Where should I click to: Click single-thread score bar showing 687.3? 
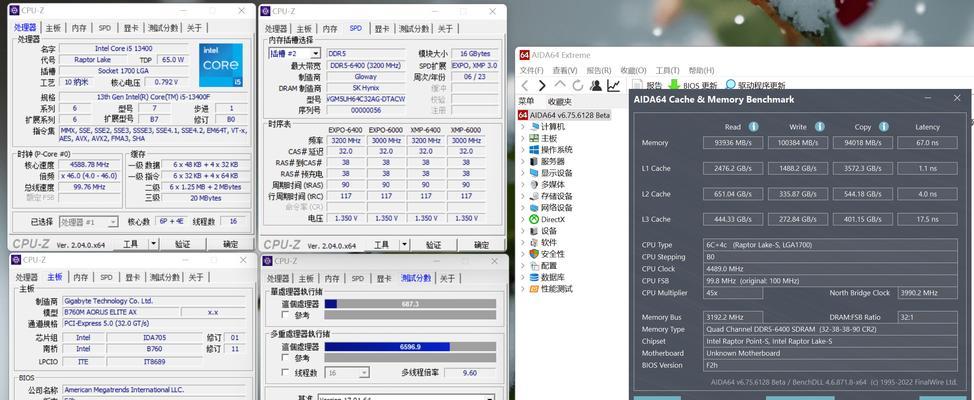point(410,304)
